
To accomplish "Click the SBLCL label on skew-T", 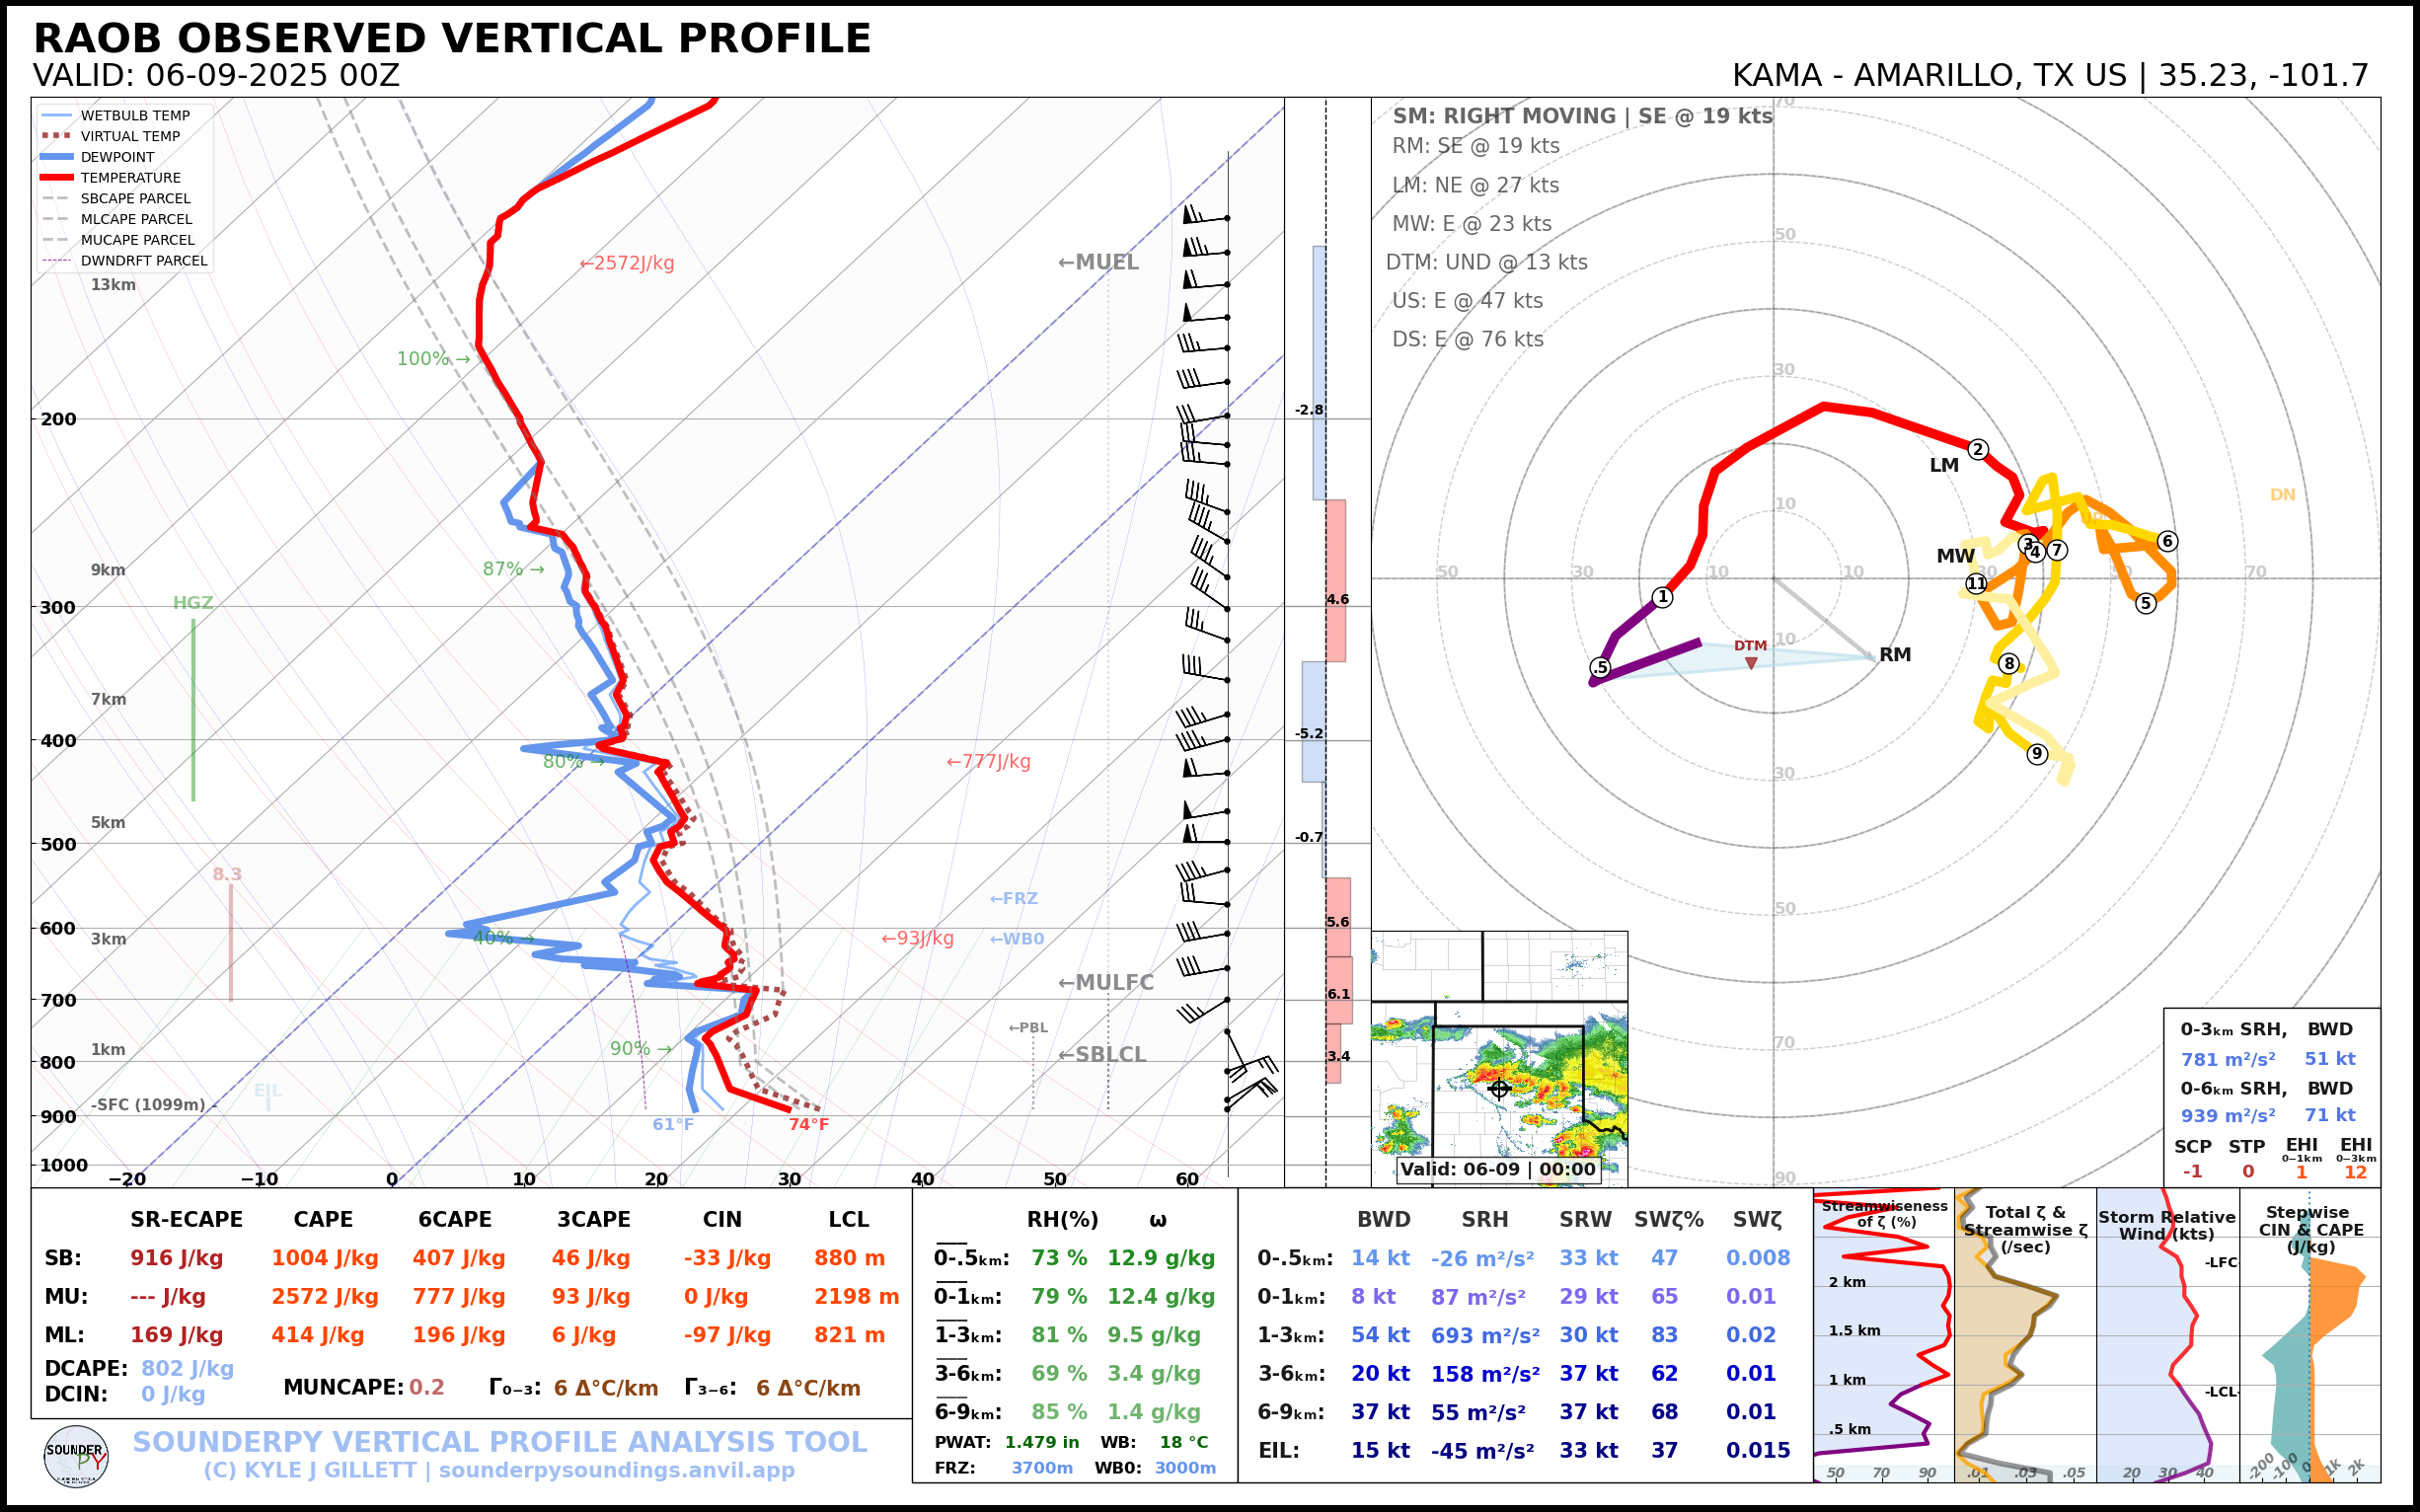I will click(1102, 1054).
